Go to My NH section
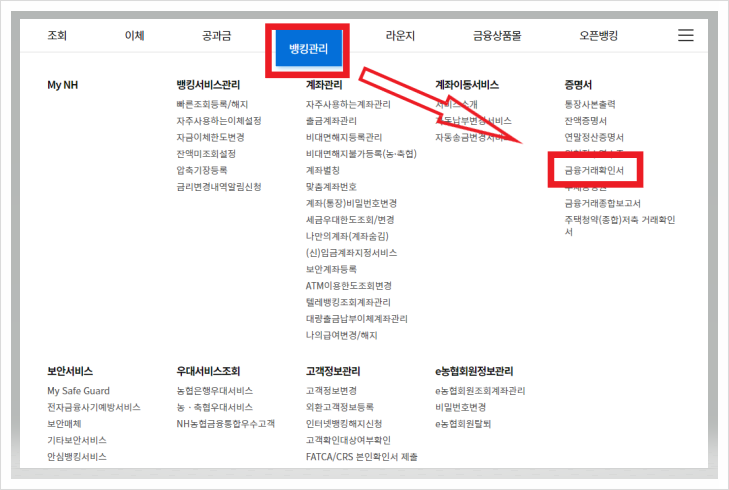The width and height of the screenshot is (729, 490). tap(62, 85)
